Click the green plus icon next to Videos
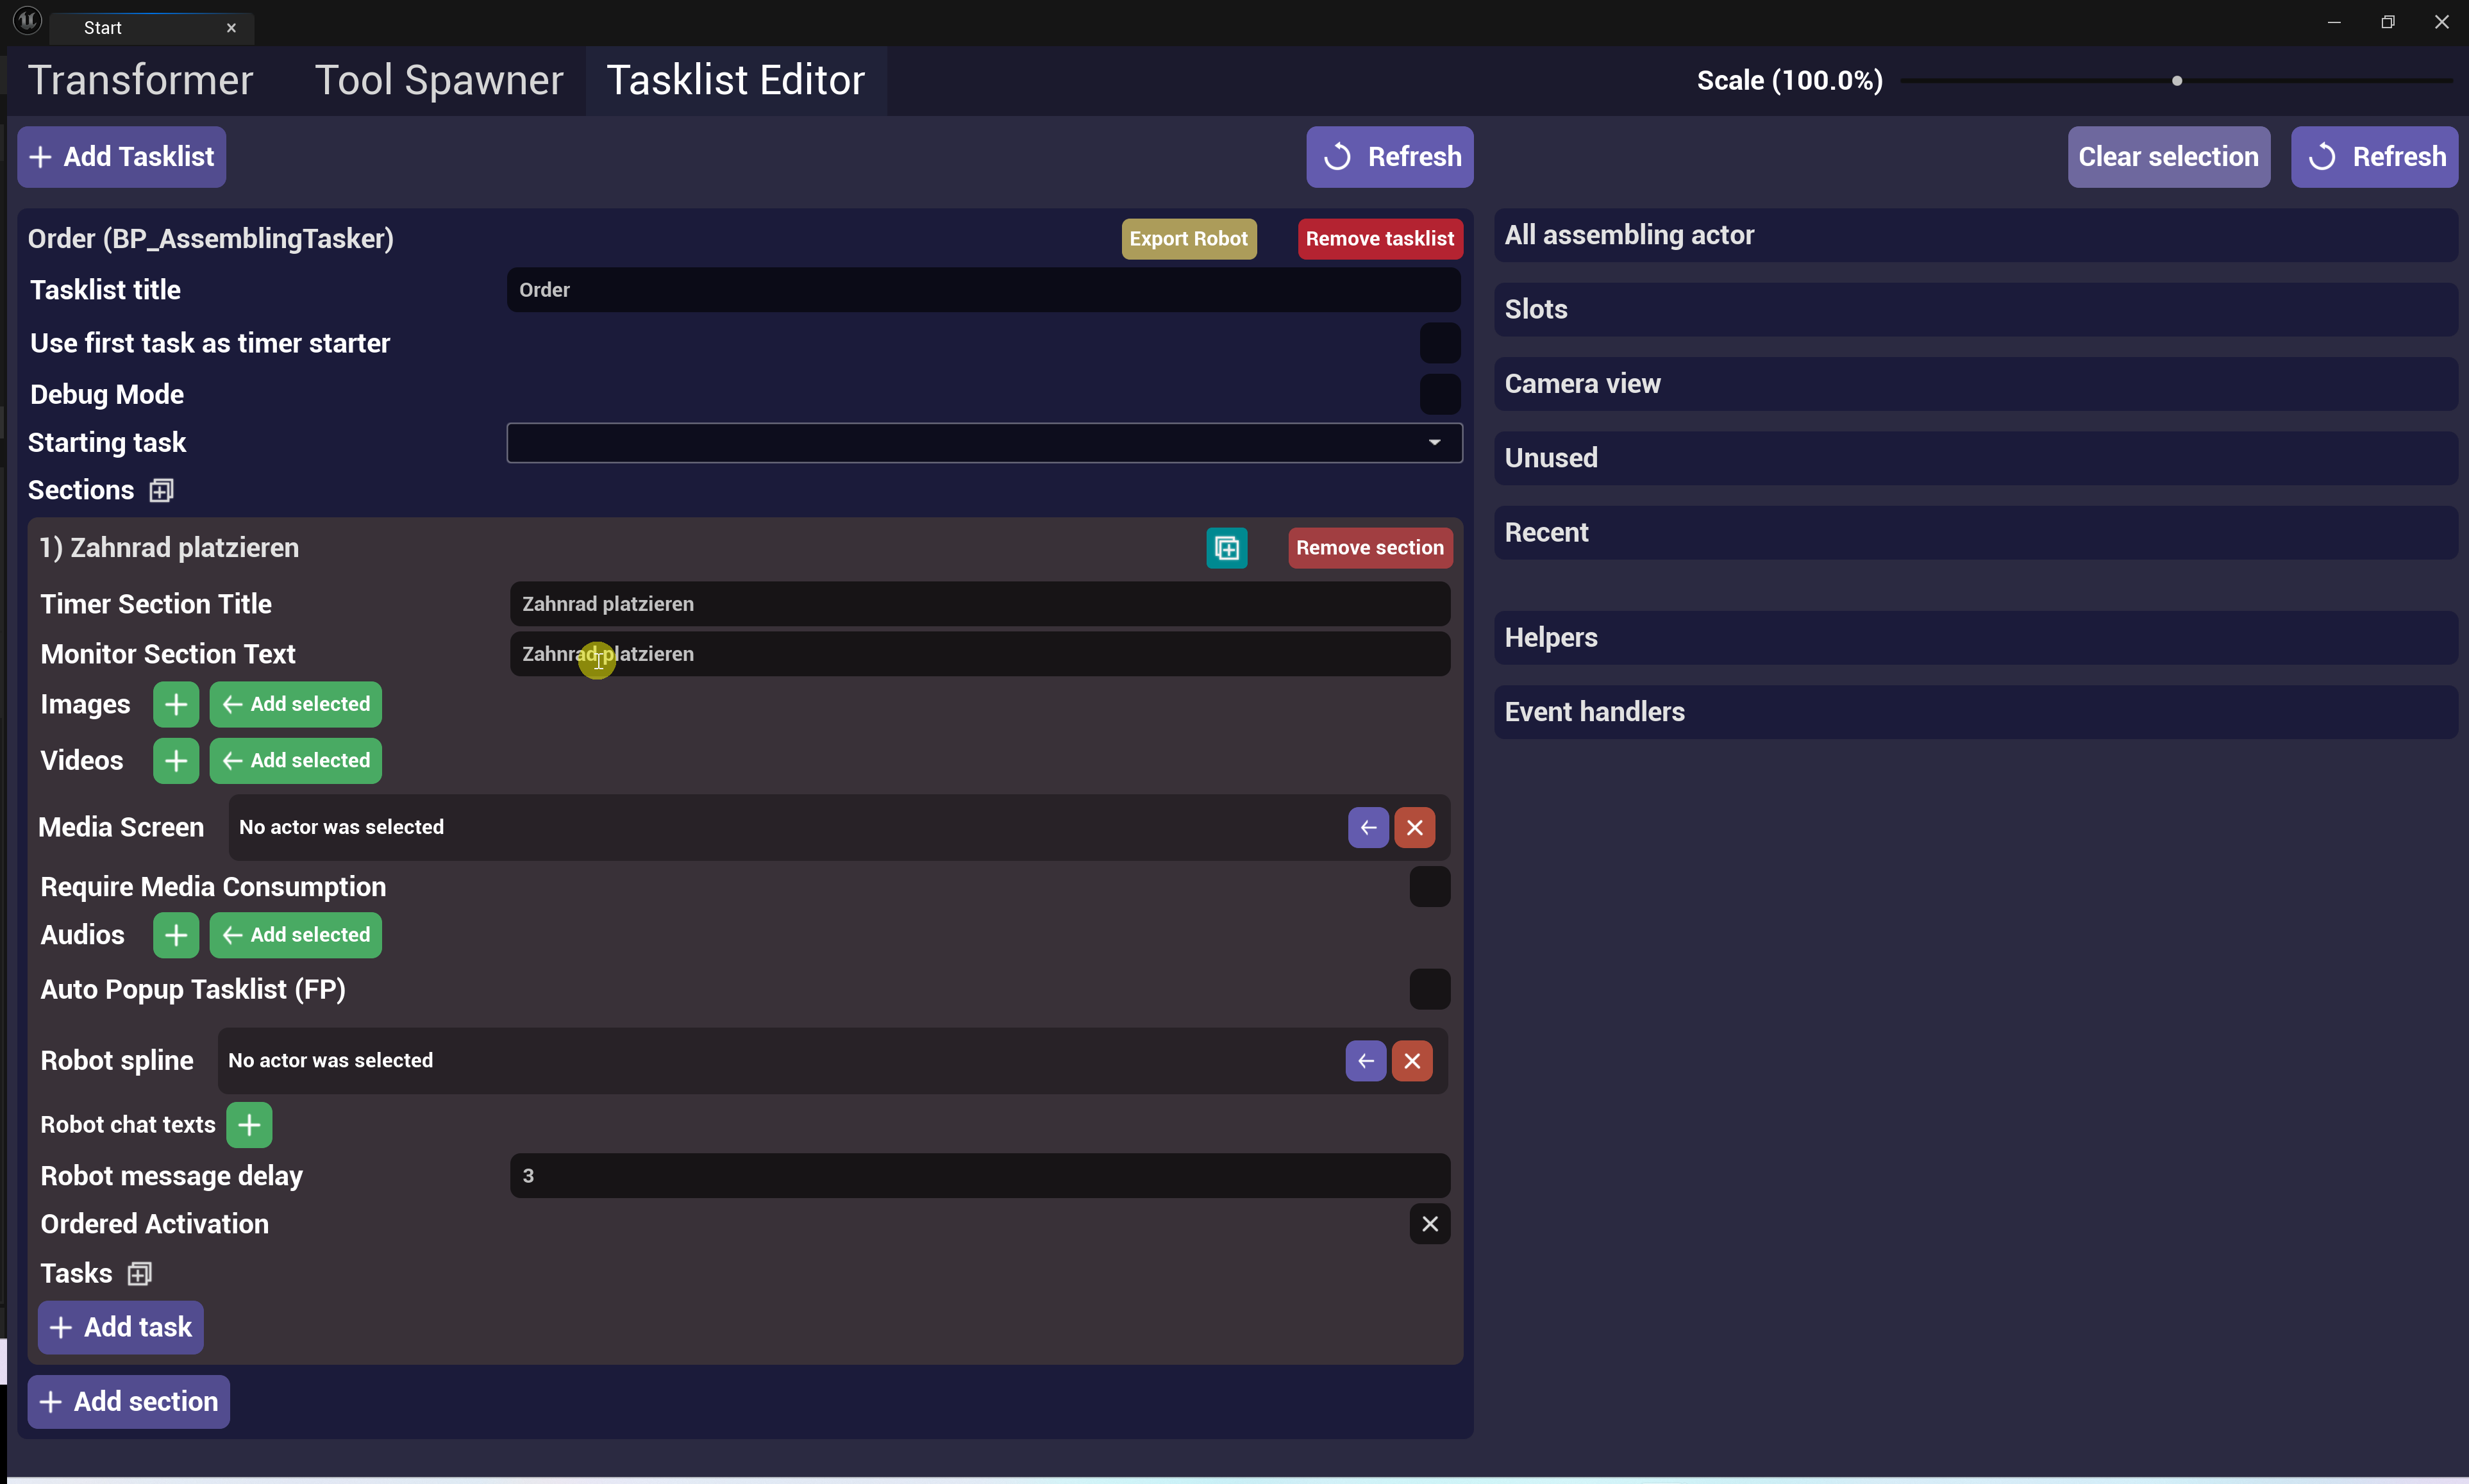The image size is (2469, 1484). [x=175, y=761]
